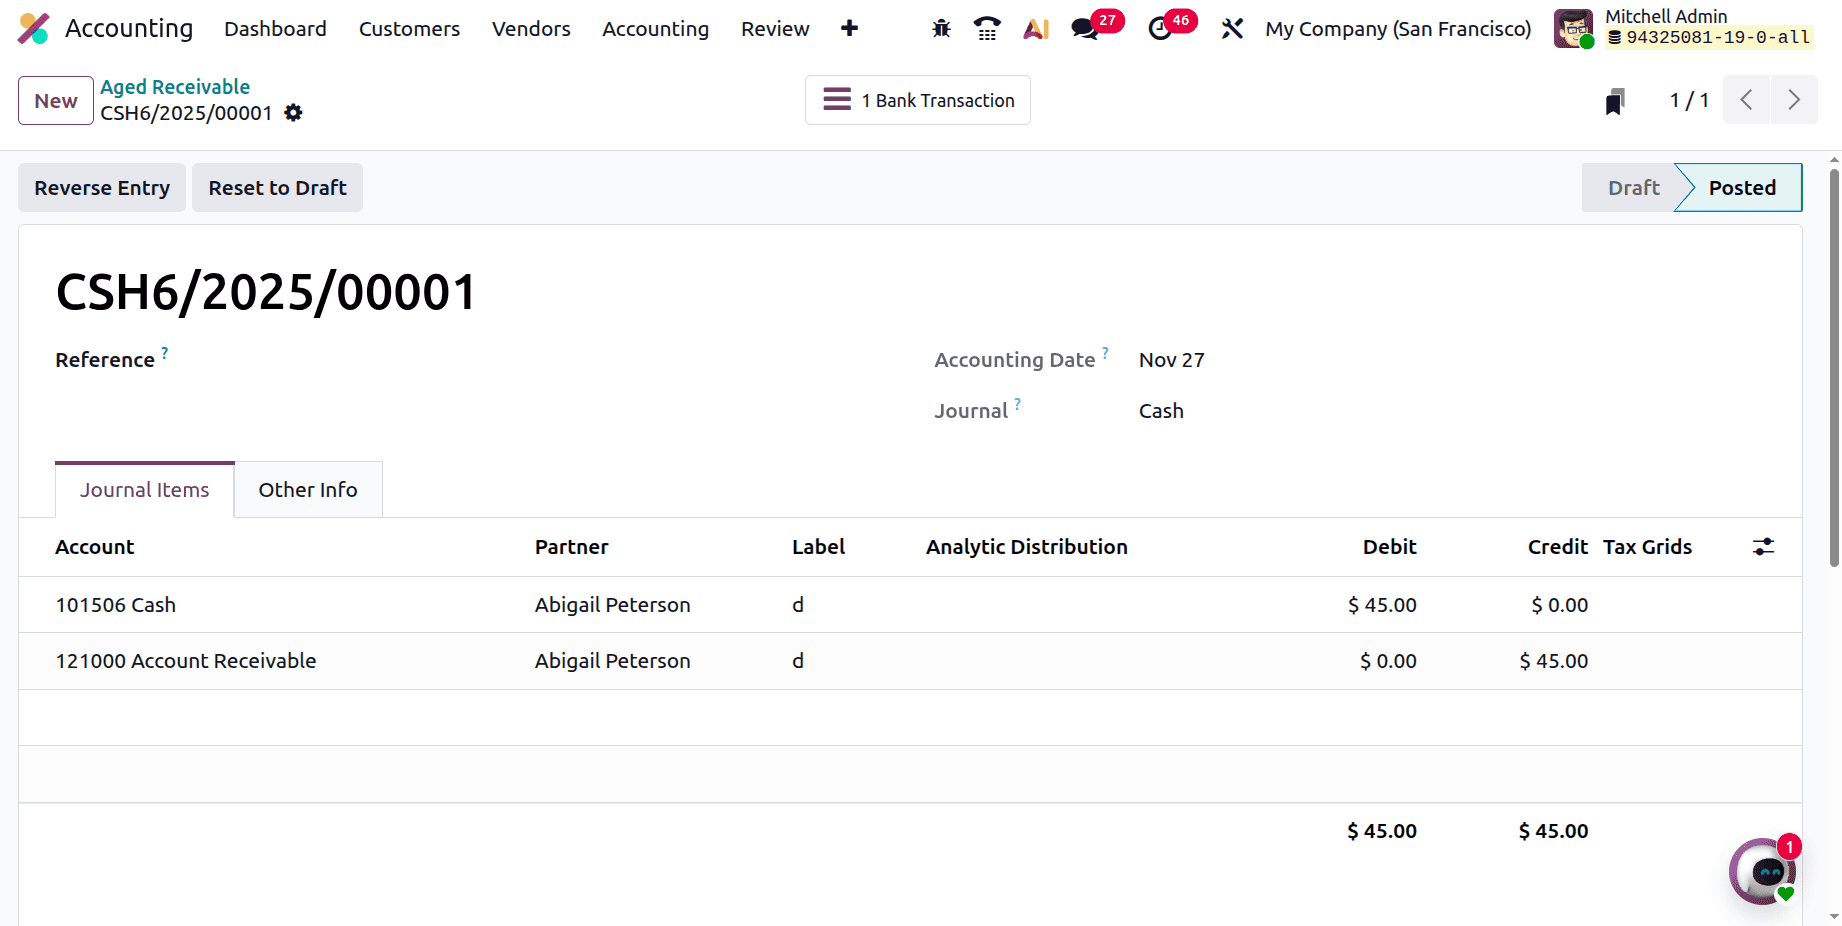The height and width of the screenshot is (926, 1842).
Task: Click Abigail Peterson in the Cash row
Action: click(612, 605)
